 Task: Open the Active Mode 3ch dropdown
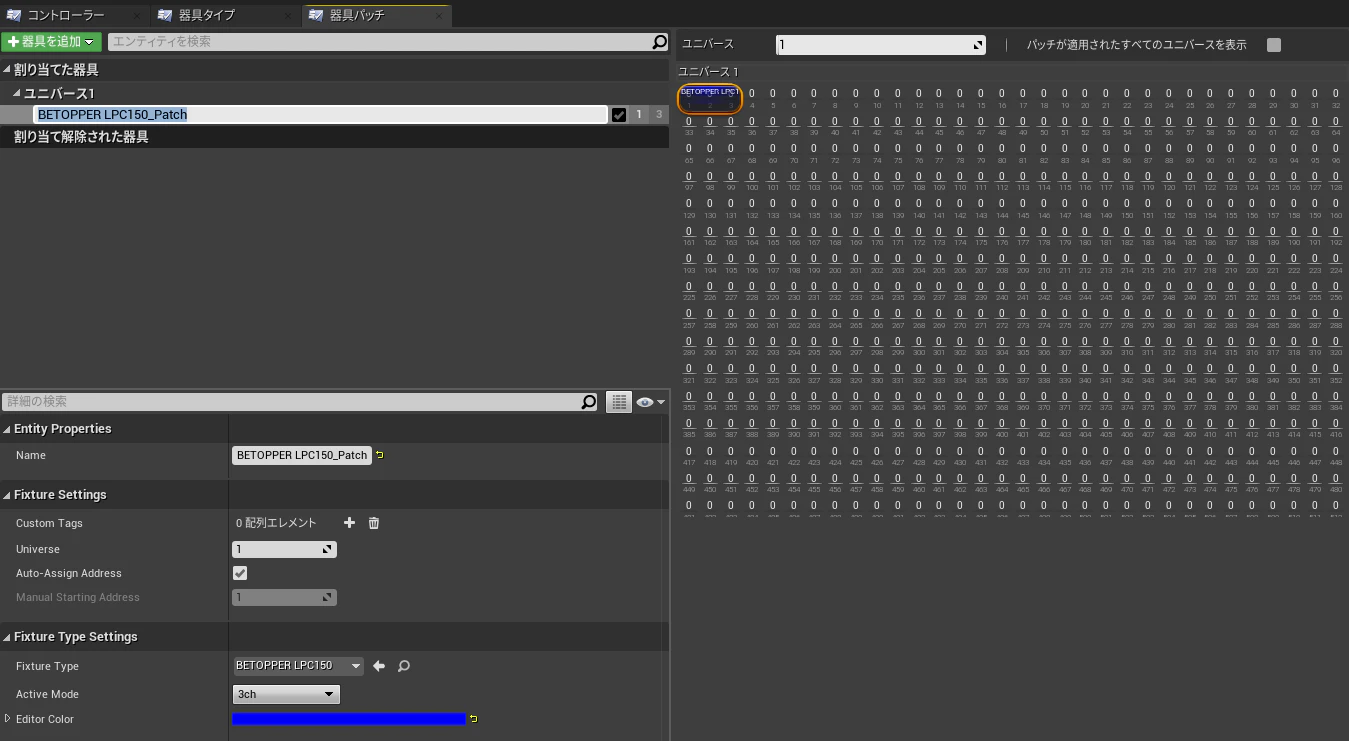(286, 694)
